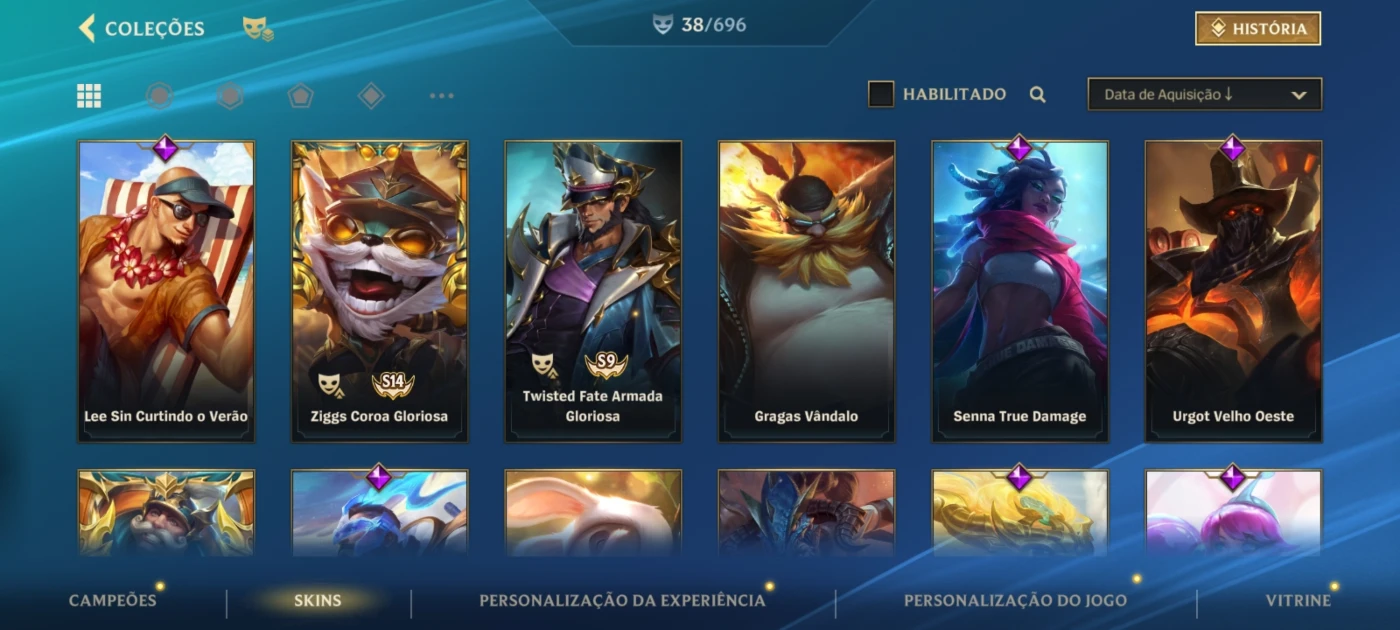The width and height of the screenshot is (1400, 630).
Task: Select the diamond rarity filter icon
Action: (371, 96)
